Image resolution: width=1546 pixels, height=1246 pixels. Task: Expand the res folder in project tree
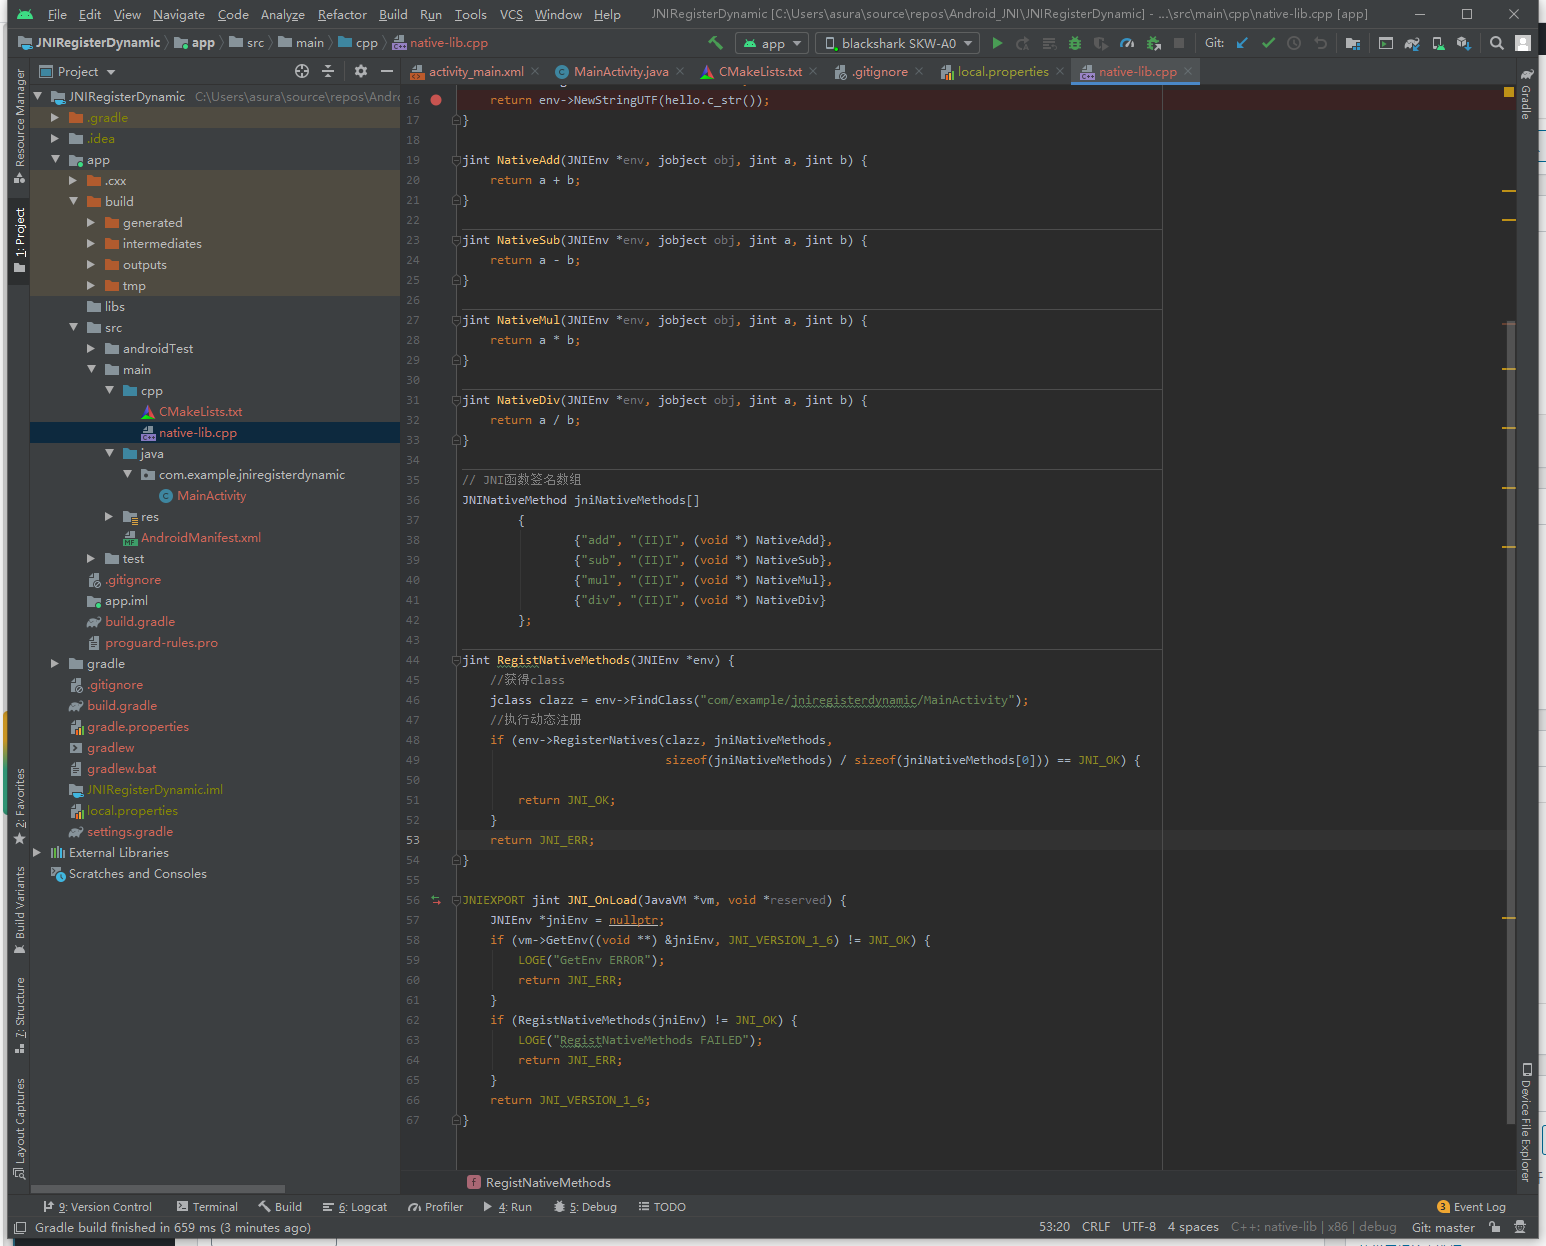(x=109, y=517)
